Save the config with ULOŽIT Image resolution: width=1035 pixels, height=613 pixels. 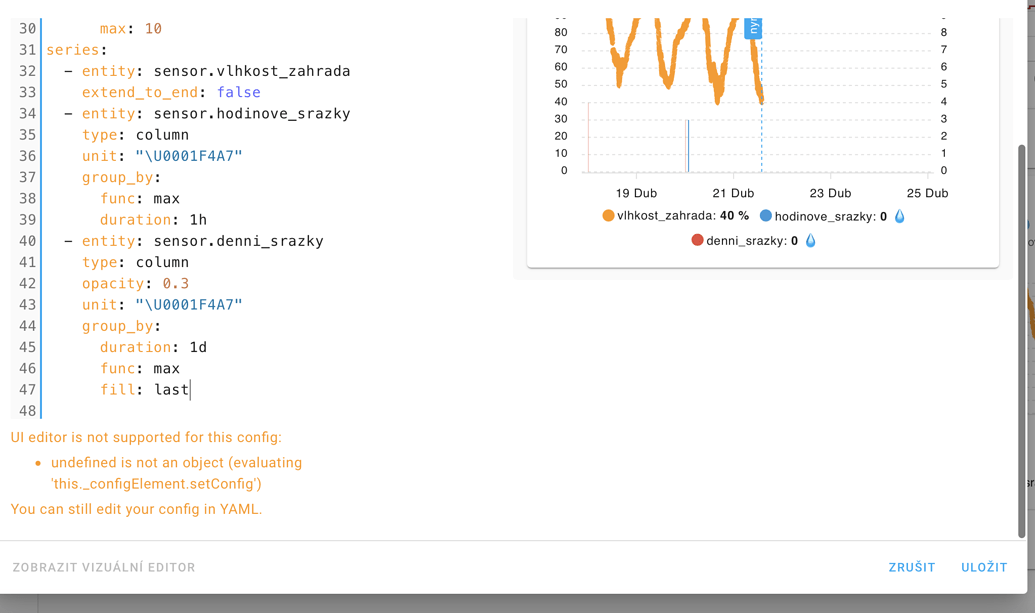coord(984,567)
